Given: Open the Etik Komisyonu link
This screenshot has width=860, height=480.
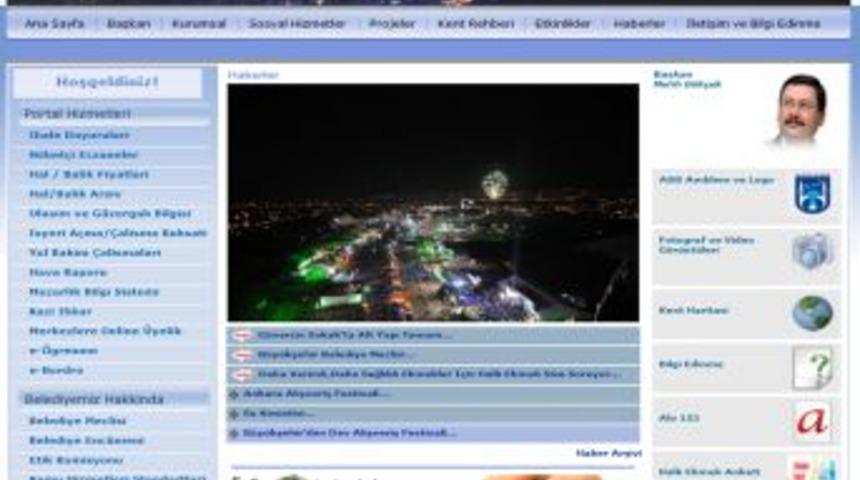Looking at the screenshot, I should coord(76,460).
